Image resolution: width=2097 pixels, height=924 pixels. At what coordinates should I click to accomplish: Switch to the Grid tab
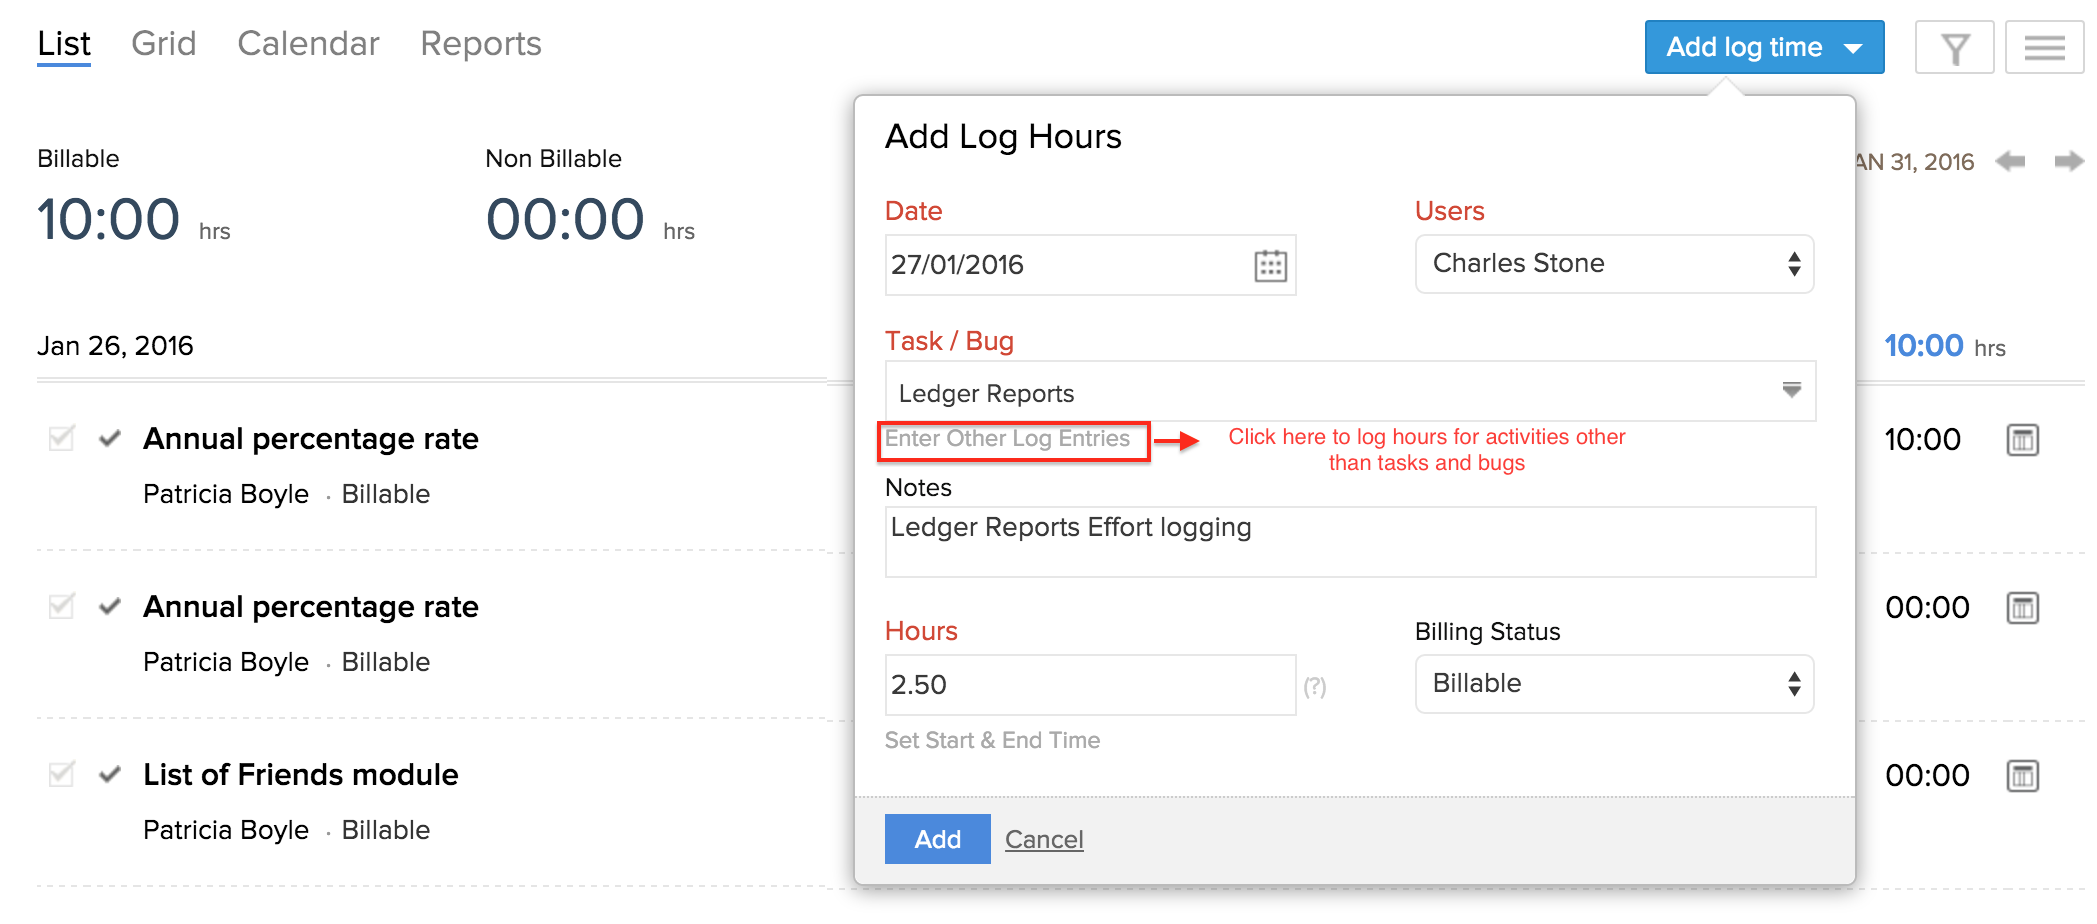click(x=164, y=44)
